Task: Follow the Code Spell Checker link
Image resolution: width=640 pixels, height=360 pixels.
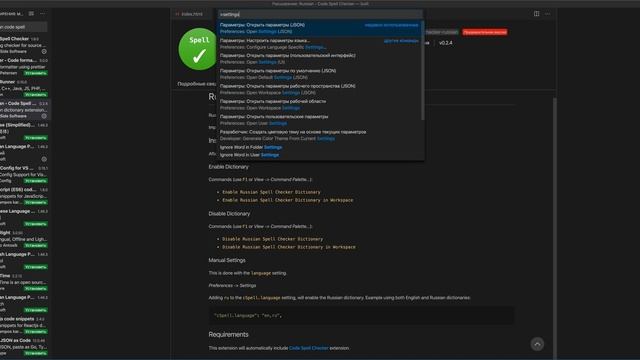Action: tap(309, 348)
